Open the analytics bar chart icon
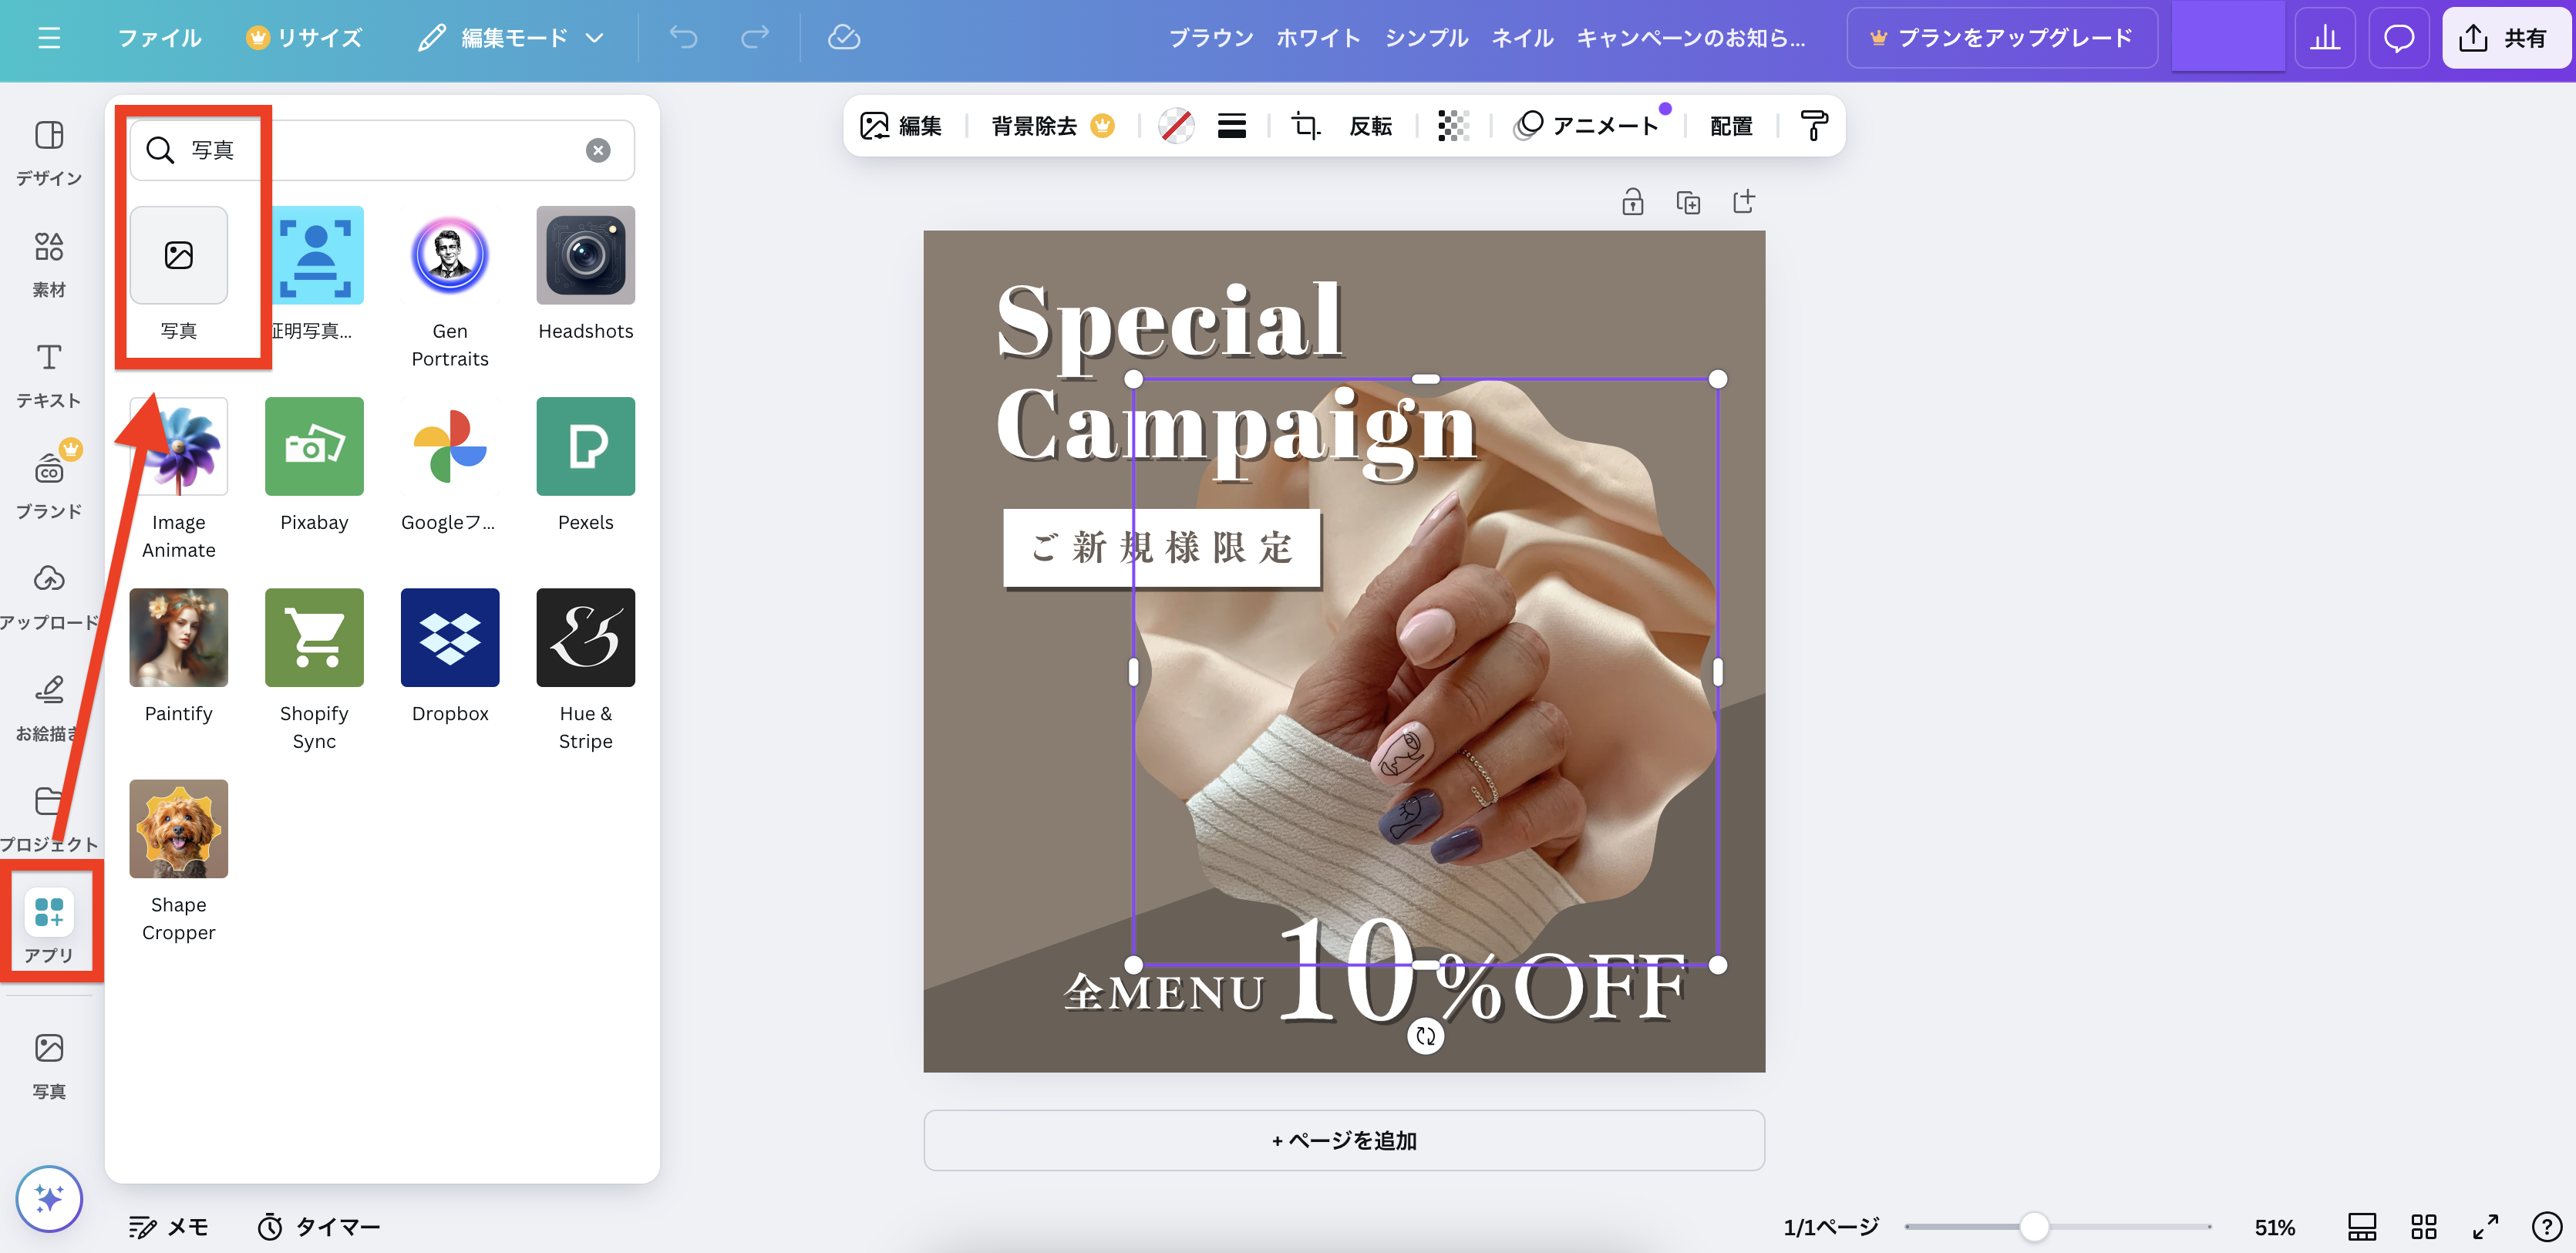 [x=2325, y=38]
